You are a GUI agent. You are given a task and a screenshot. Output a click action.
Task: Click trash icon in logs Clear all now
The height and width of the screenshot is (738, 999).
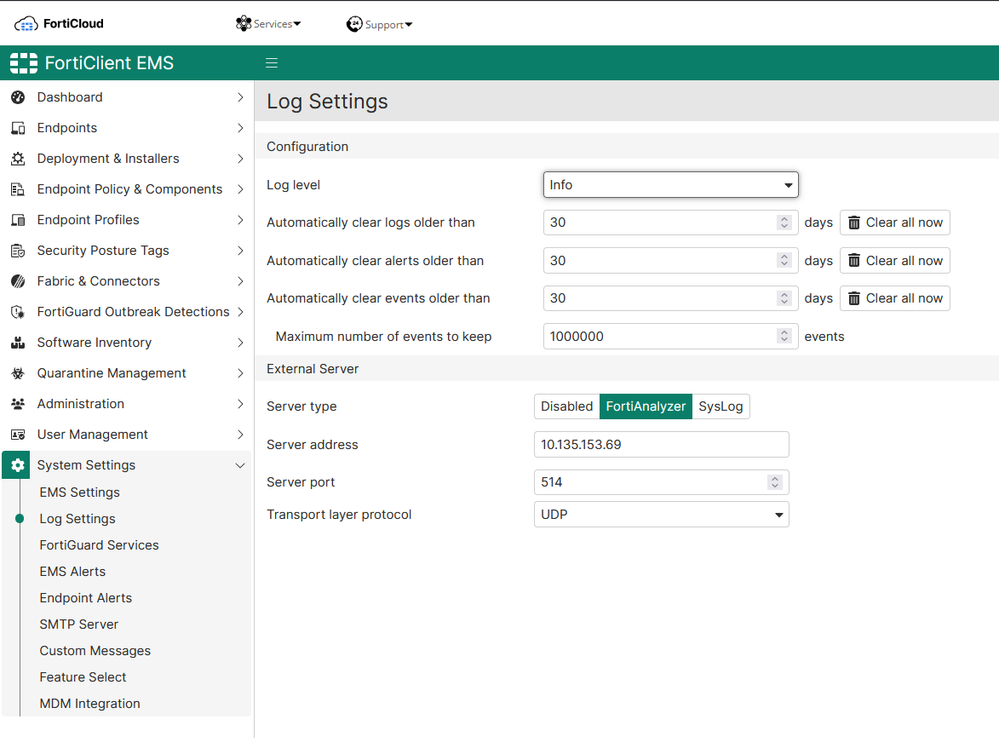[854, 222]
